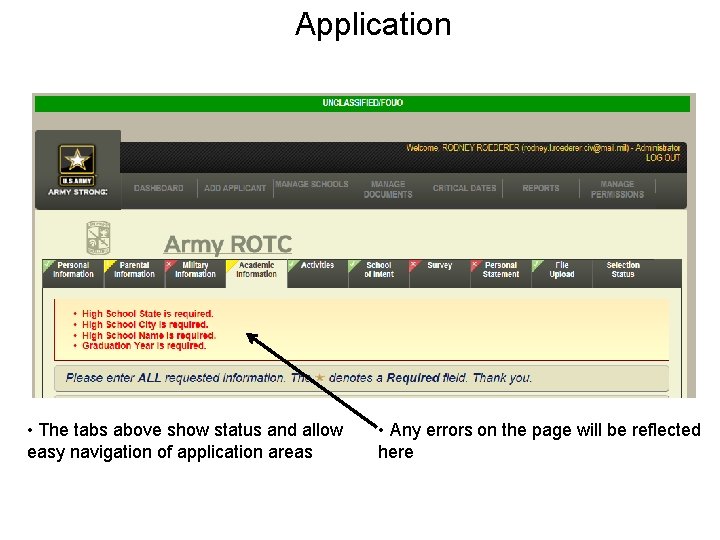The height and width of the screenshot is (540, 720).
Task: Click the 'High School State is required.' error
Action: [147, 314]
